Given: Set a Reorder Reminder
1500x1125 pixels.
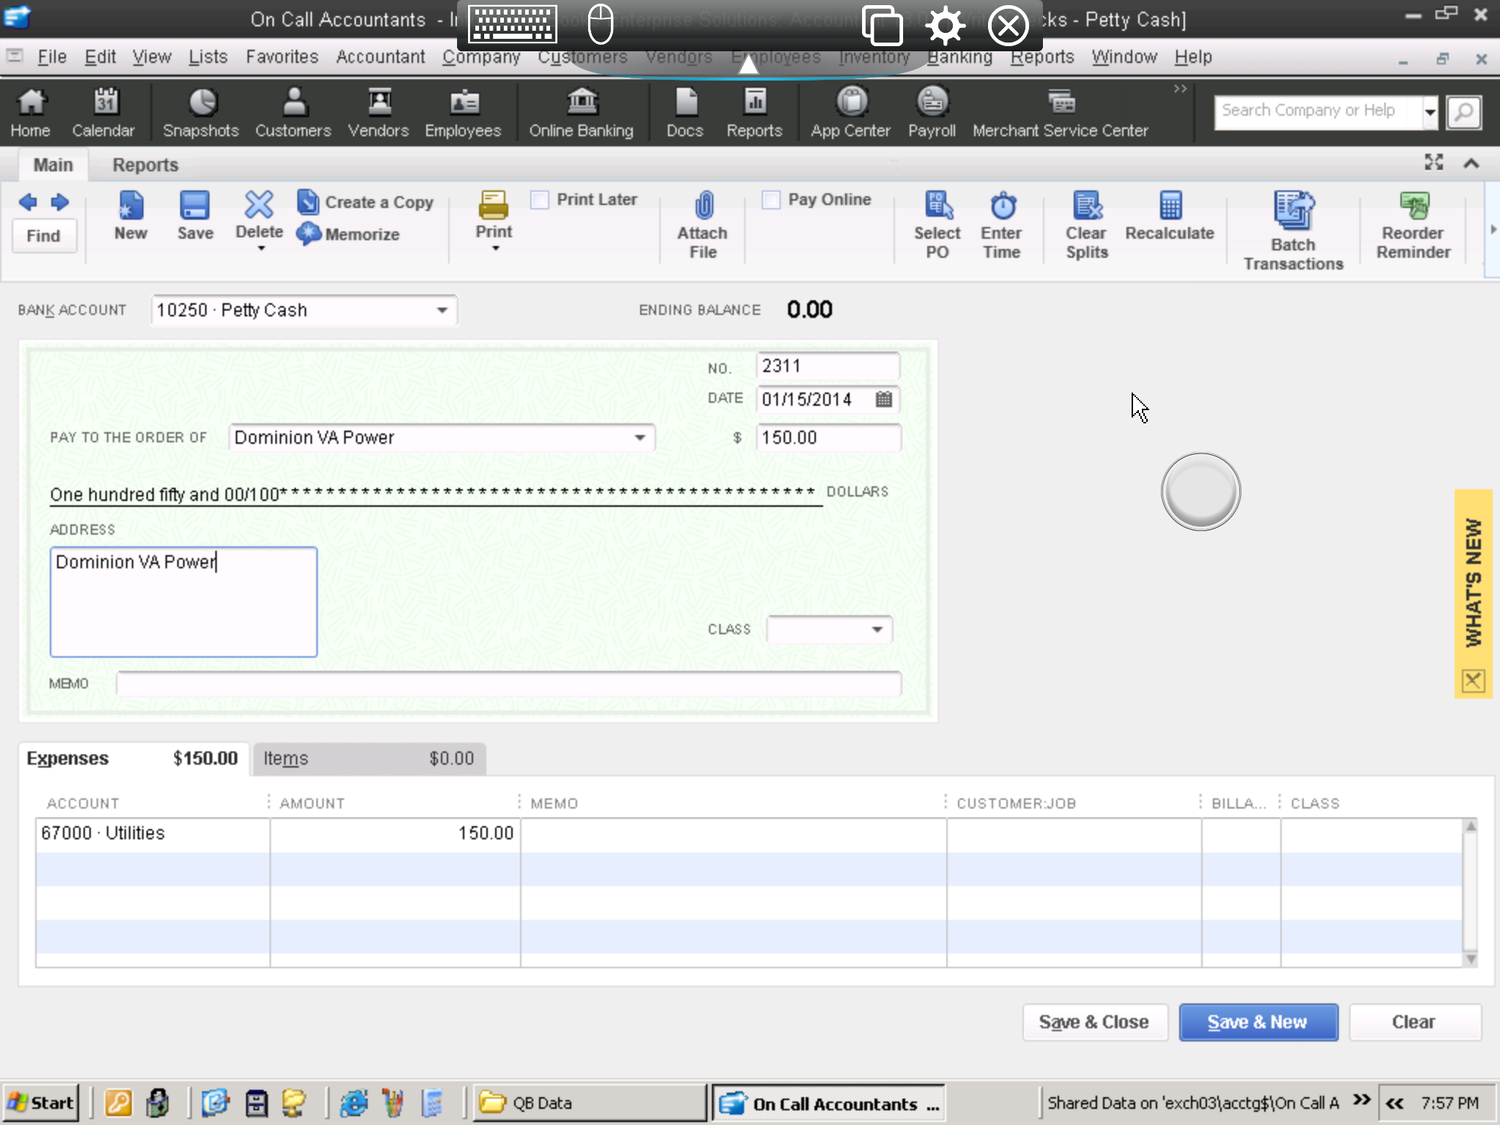Looking at the screenshot, I should pyautogui.click(x=1413, y=226).
